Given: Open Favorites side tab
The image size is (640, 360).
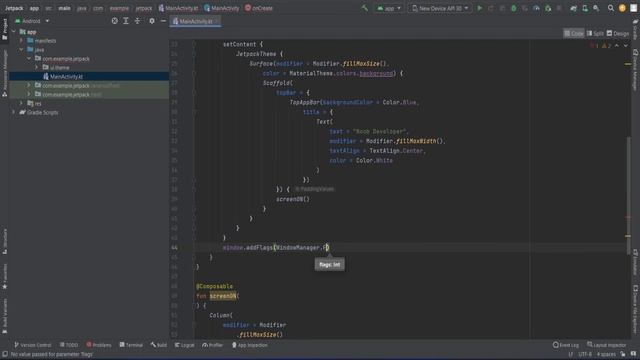Looking at the screenshot, I should point(4,277).
